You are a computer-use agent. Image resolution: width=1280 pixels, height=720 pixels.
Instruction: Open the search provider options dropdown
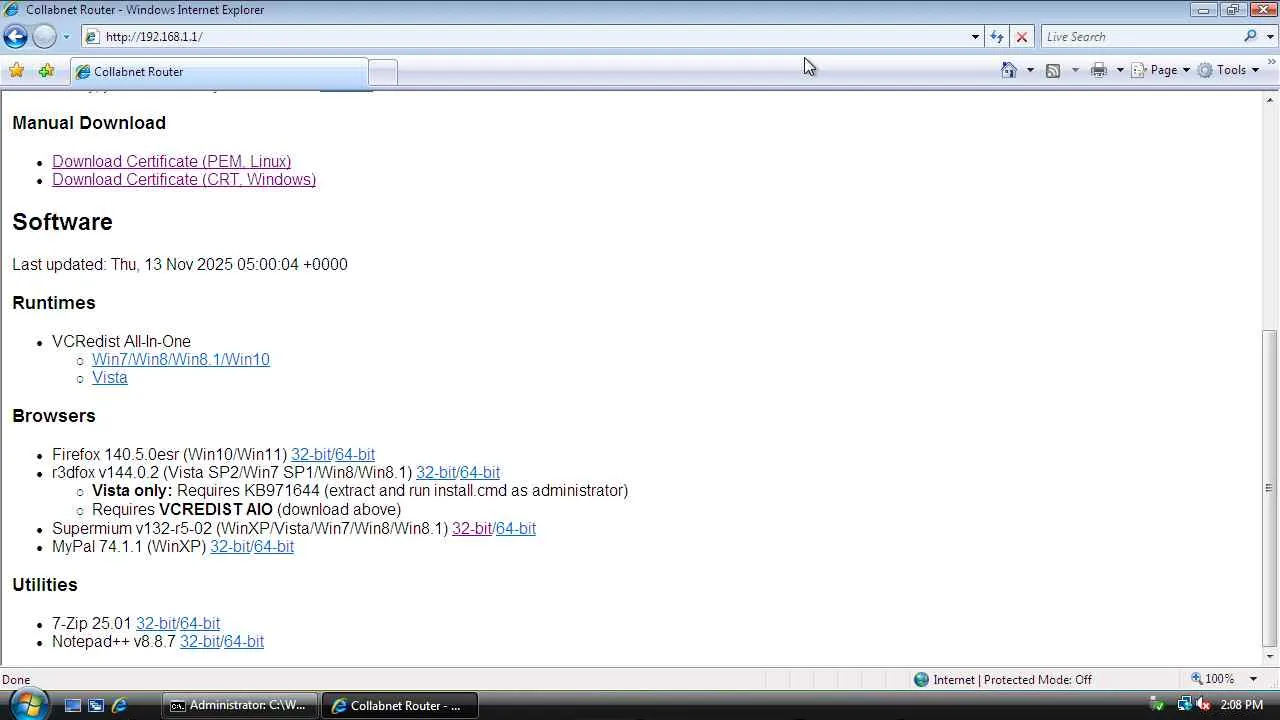pos(1271,37)
